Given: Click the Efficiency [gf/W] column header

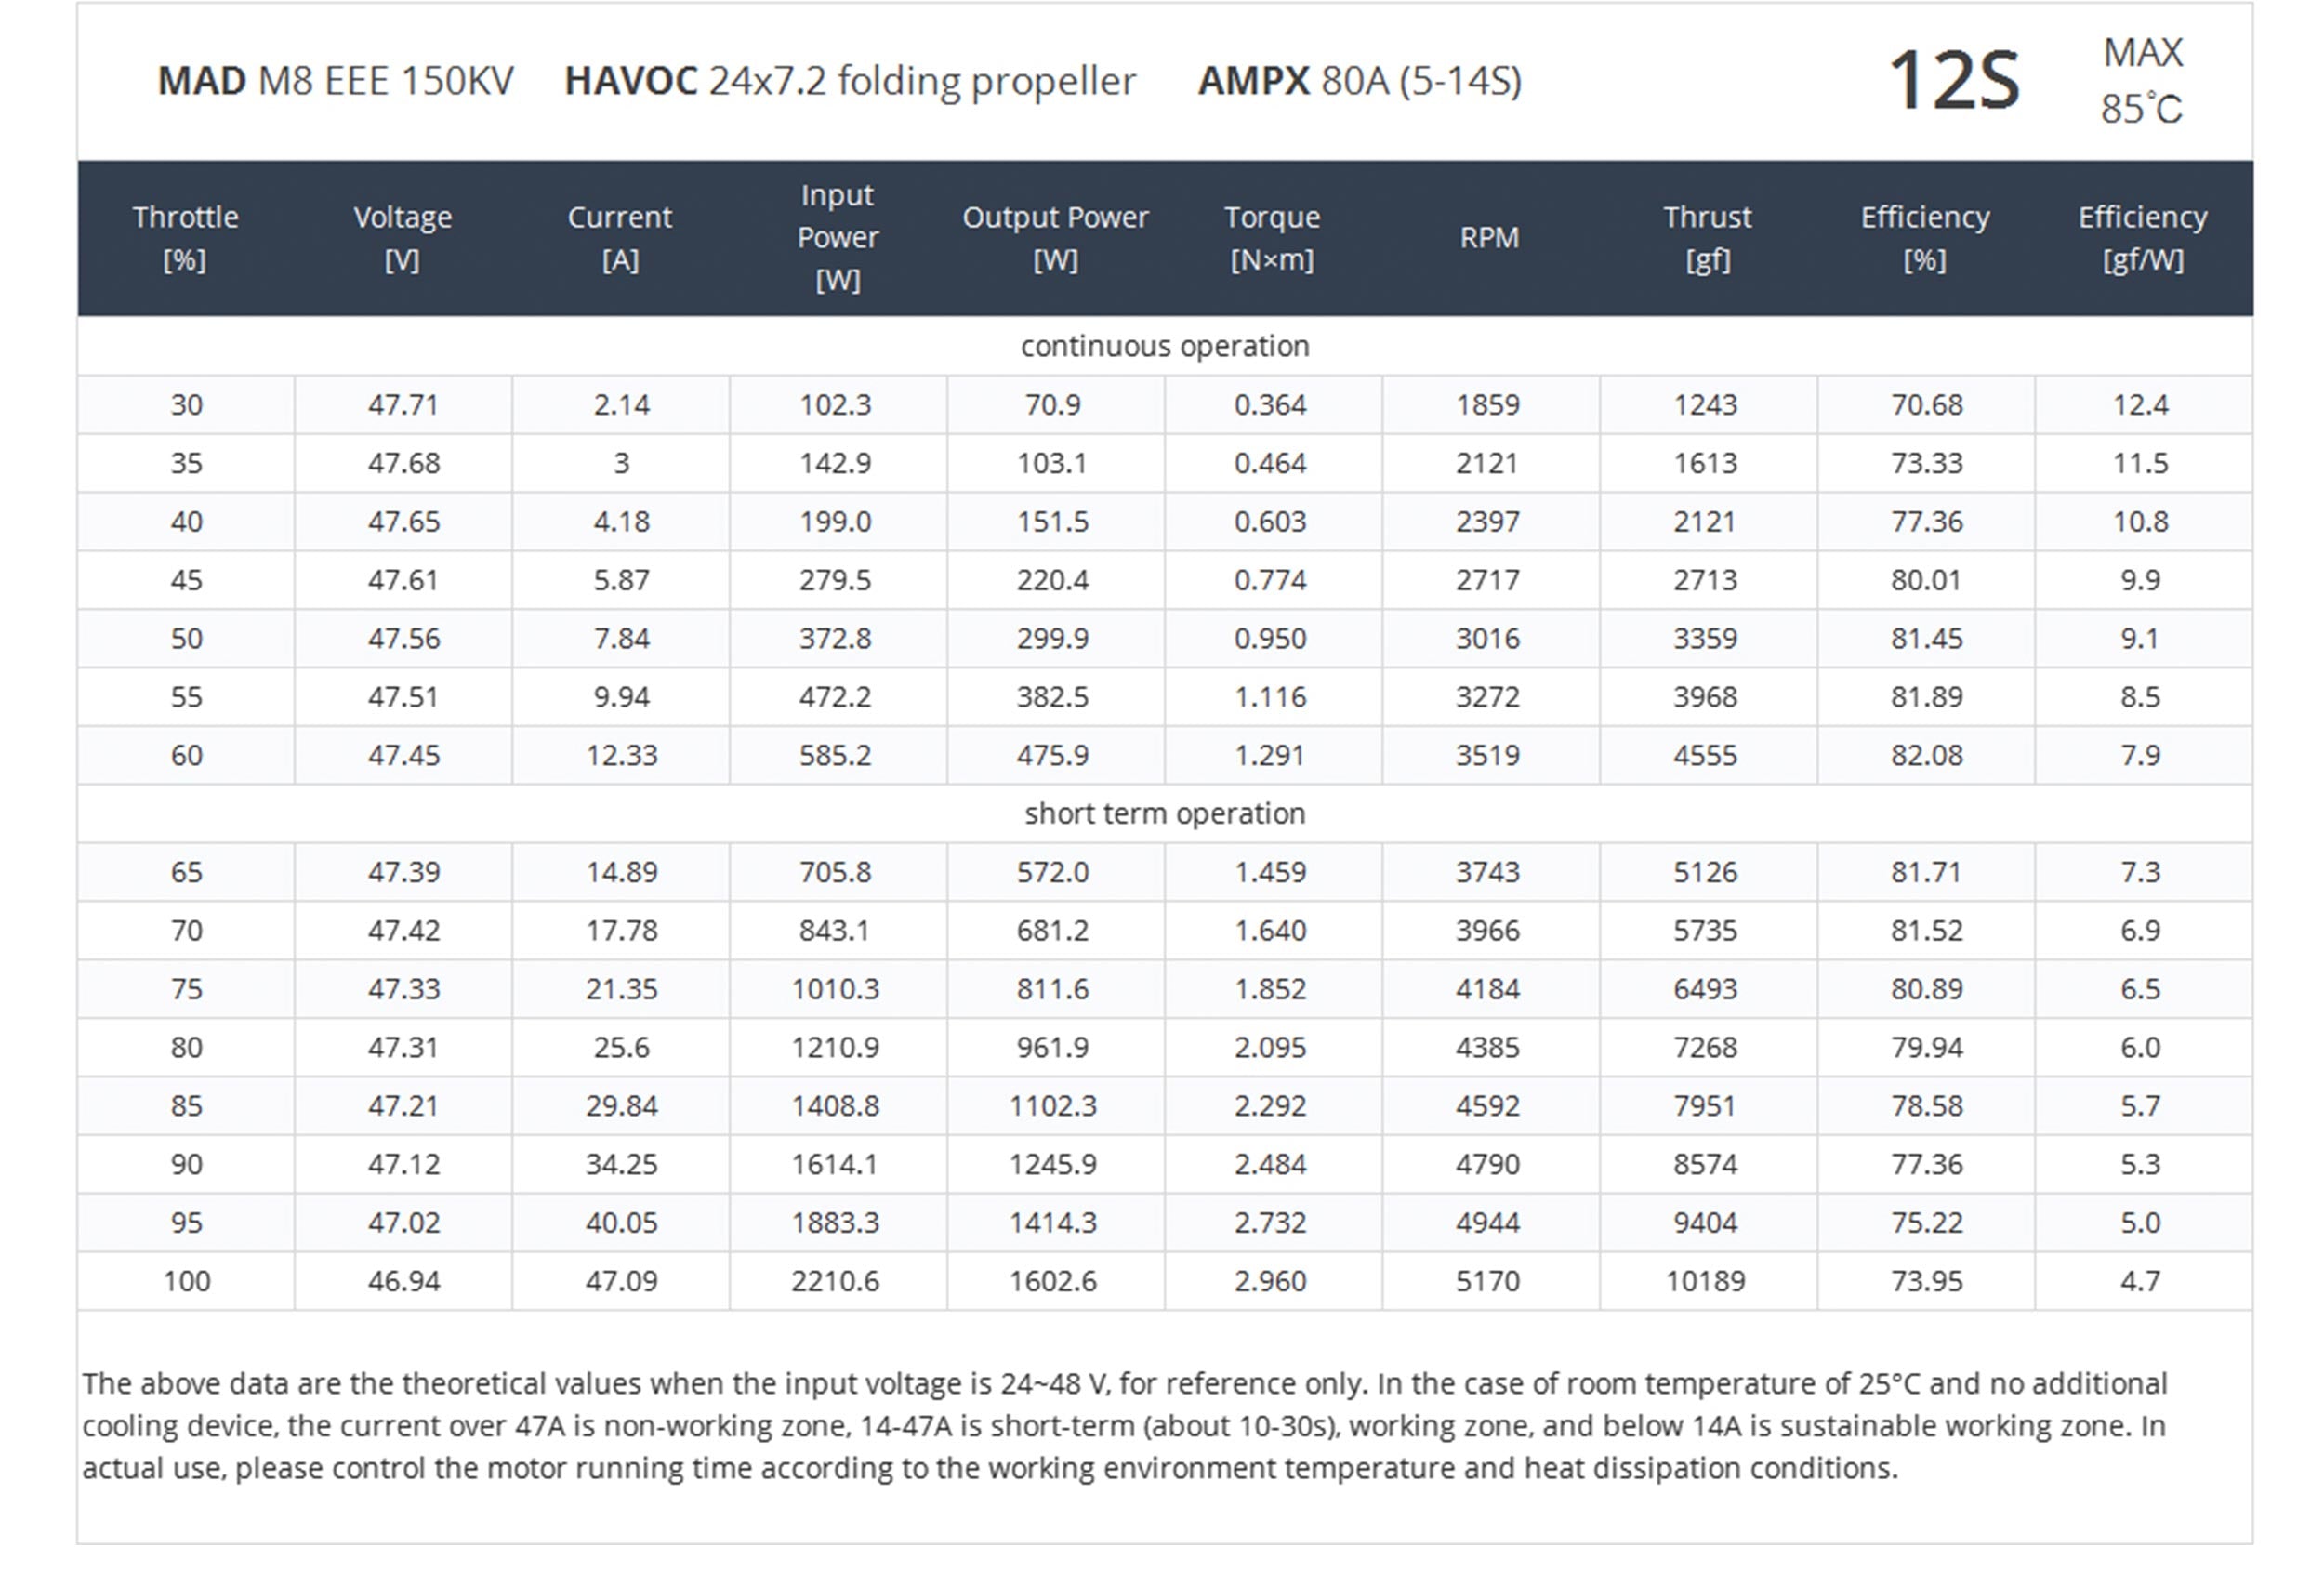Looking at the screenshot, I should coord(2142,238).
